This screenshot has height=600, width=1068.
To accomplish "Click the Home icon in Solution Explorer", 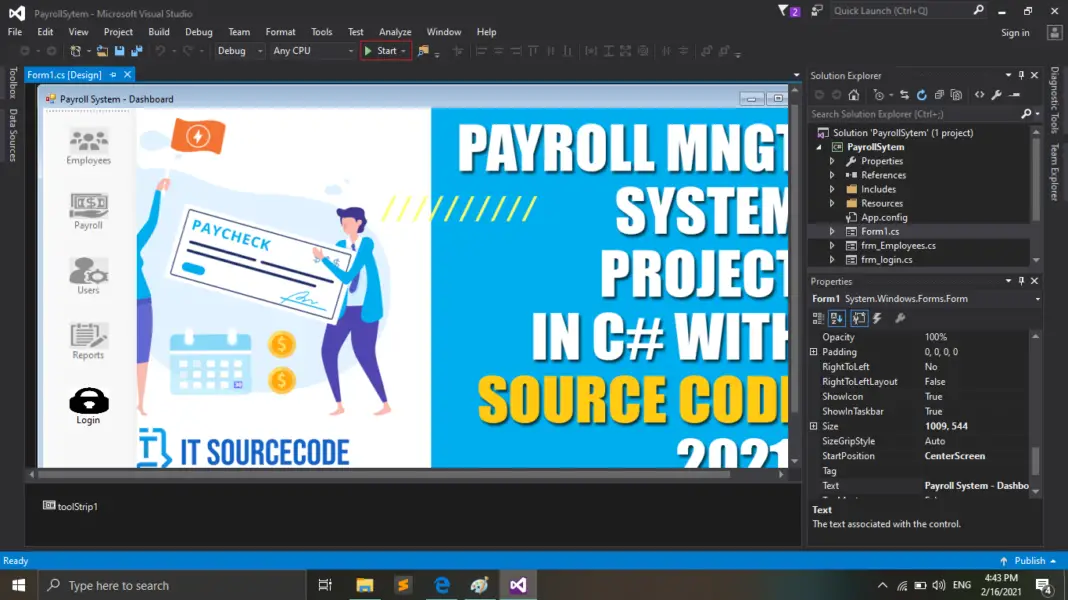I will (854, 95).
